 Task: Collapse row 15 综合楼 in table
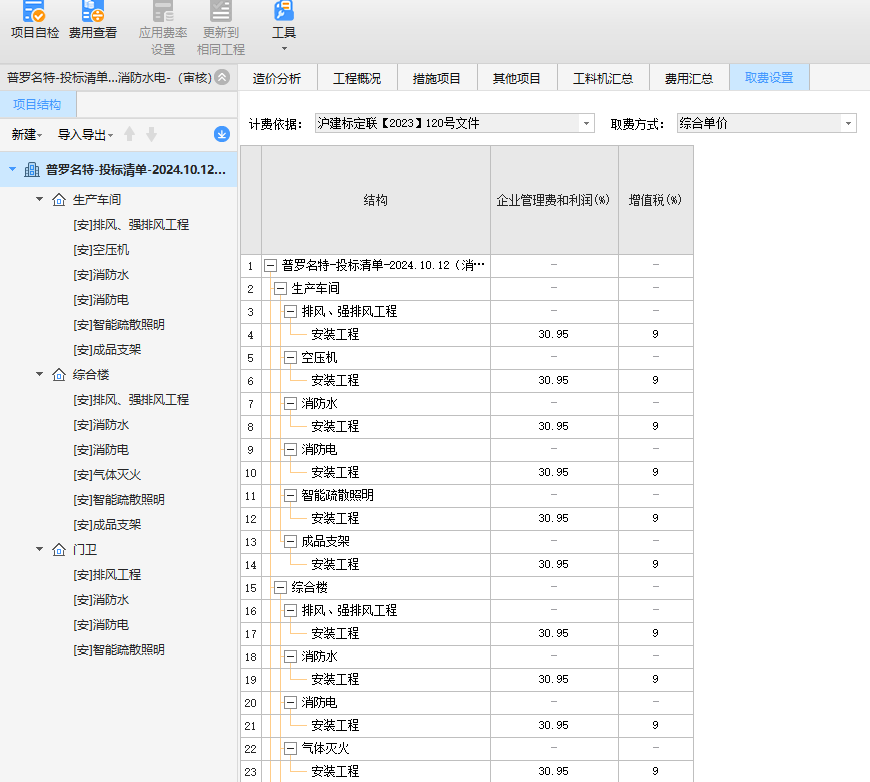coord(280,588)
